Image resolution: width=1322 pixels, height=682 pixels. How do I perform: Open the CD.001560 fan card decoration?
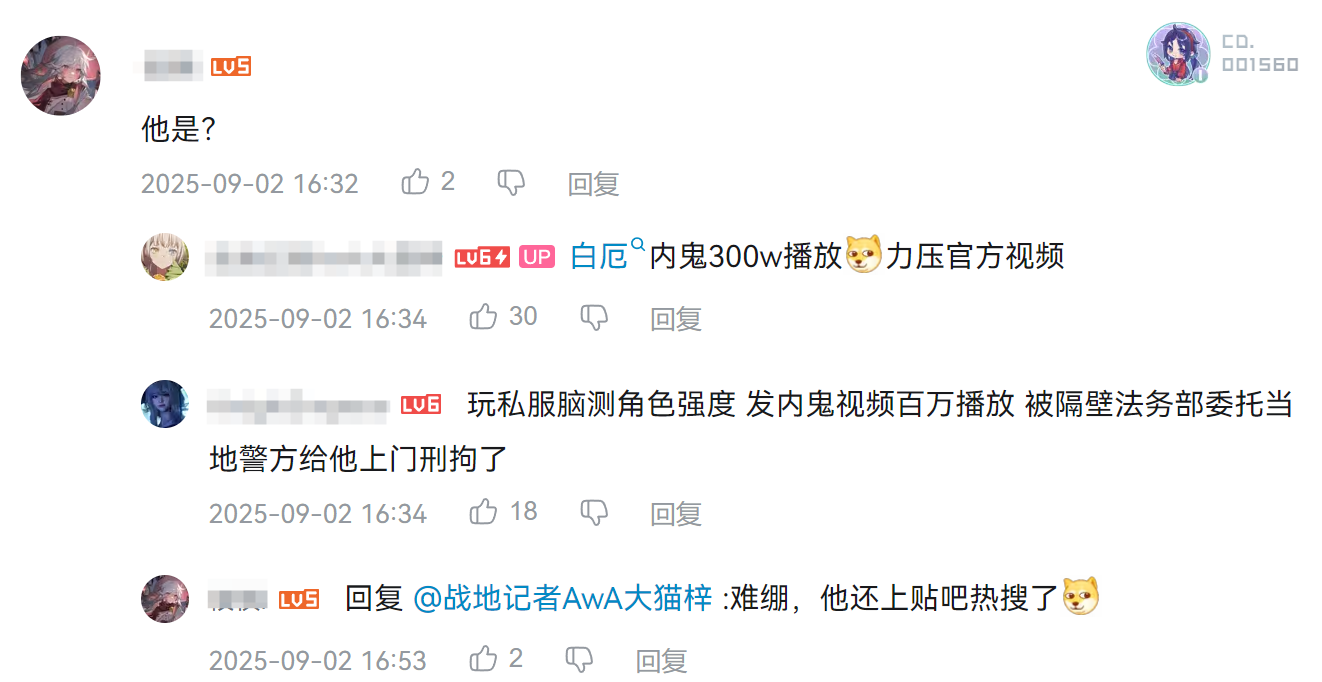tap(1223, 54)
